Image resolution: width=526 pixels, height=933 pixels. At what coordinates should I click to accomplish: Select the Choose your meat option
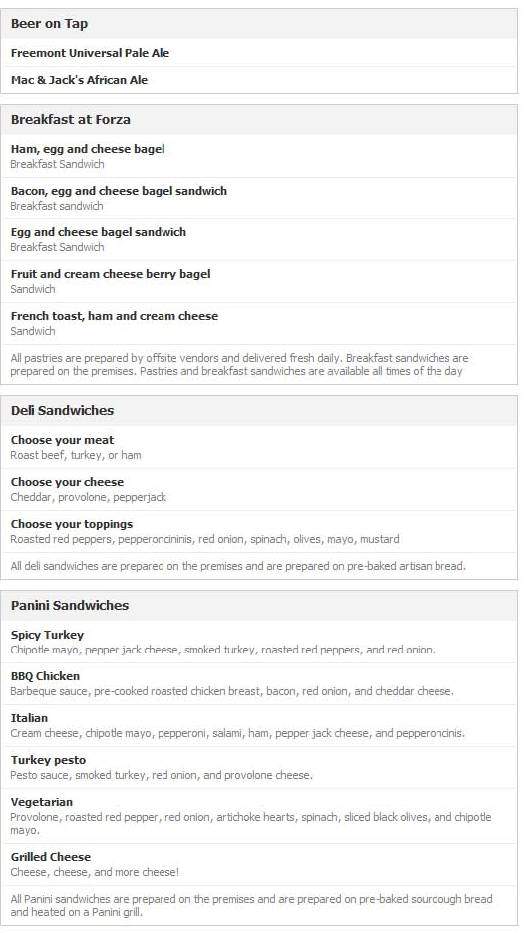click(259, 447)
